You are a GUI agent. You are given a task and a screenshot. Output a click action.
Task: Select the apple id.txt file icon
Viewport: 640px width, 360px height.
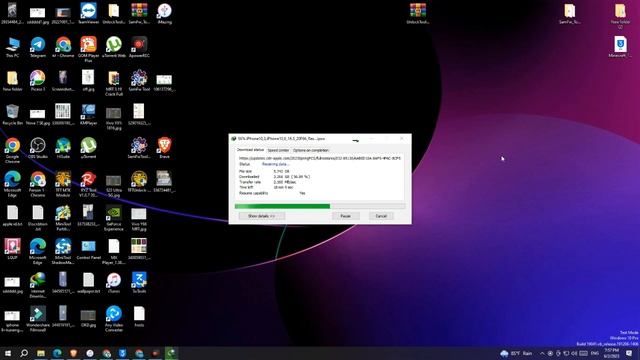12,216
